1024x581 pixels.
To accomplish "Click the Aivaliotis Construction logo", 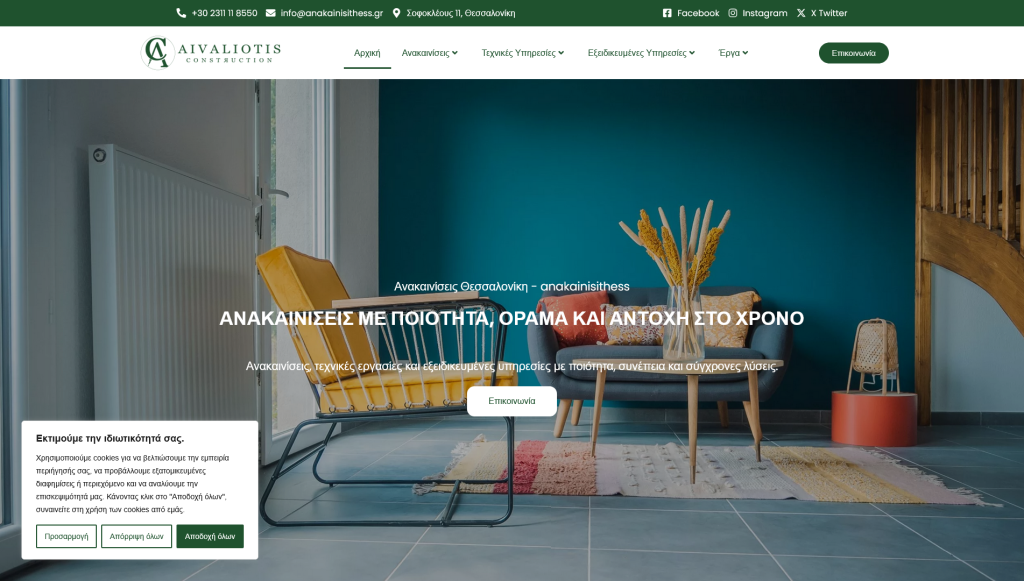I will tap(211, 52).
